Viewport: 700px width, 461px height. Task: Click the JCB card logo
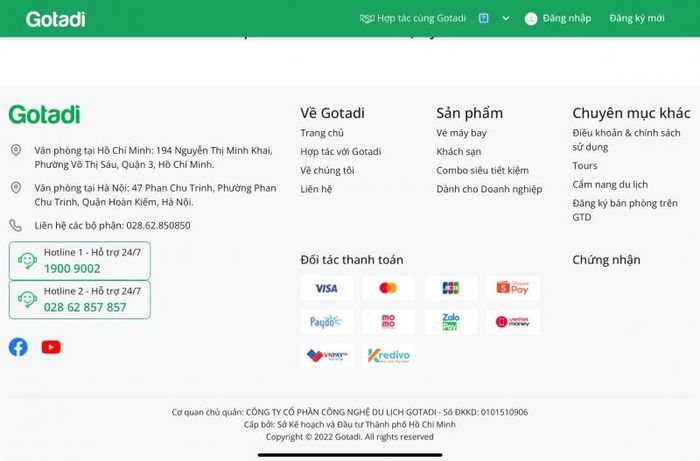click(x=450, y=288)
